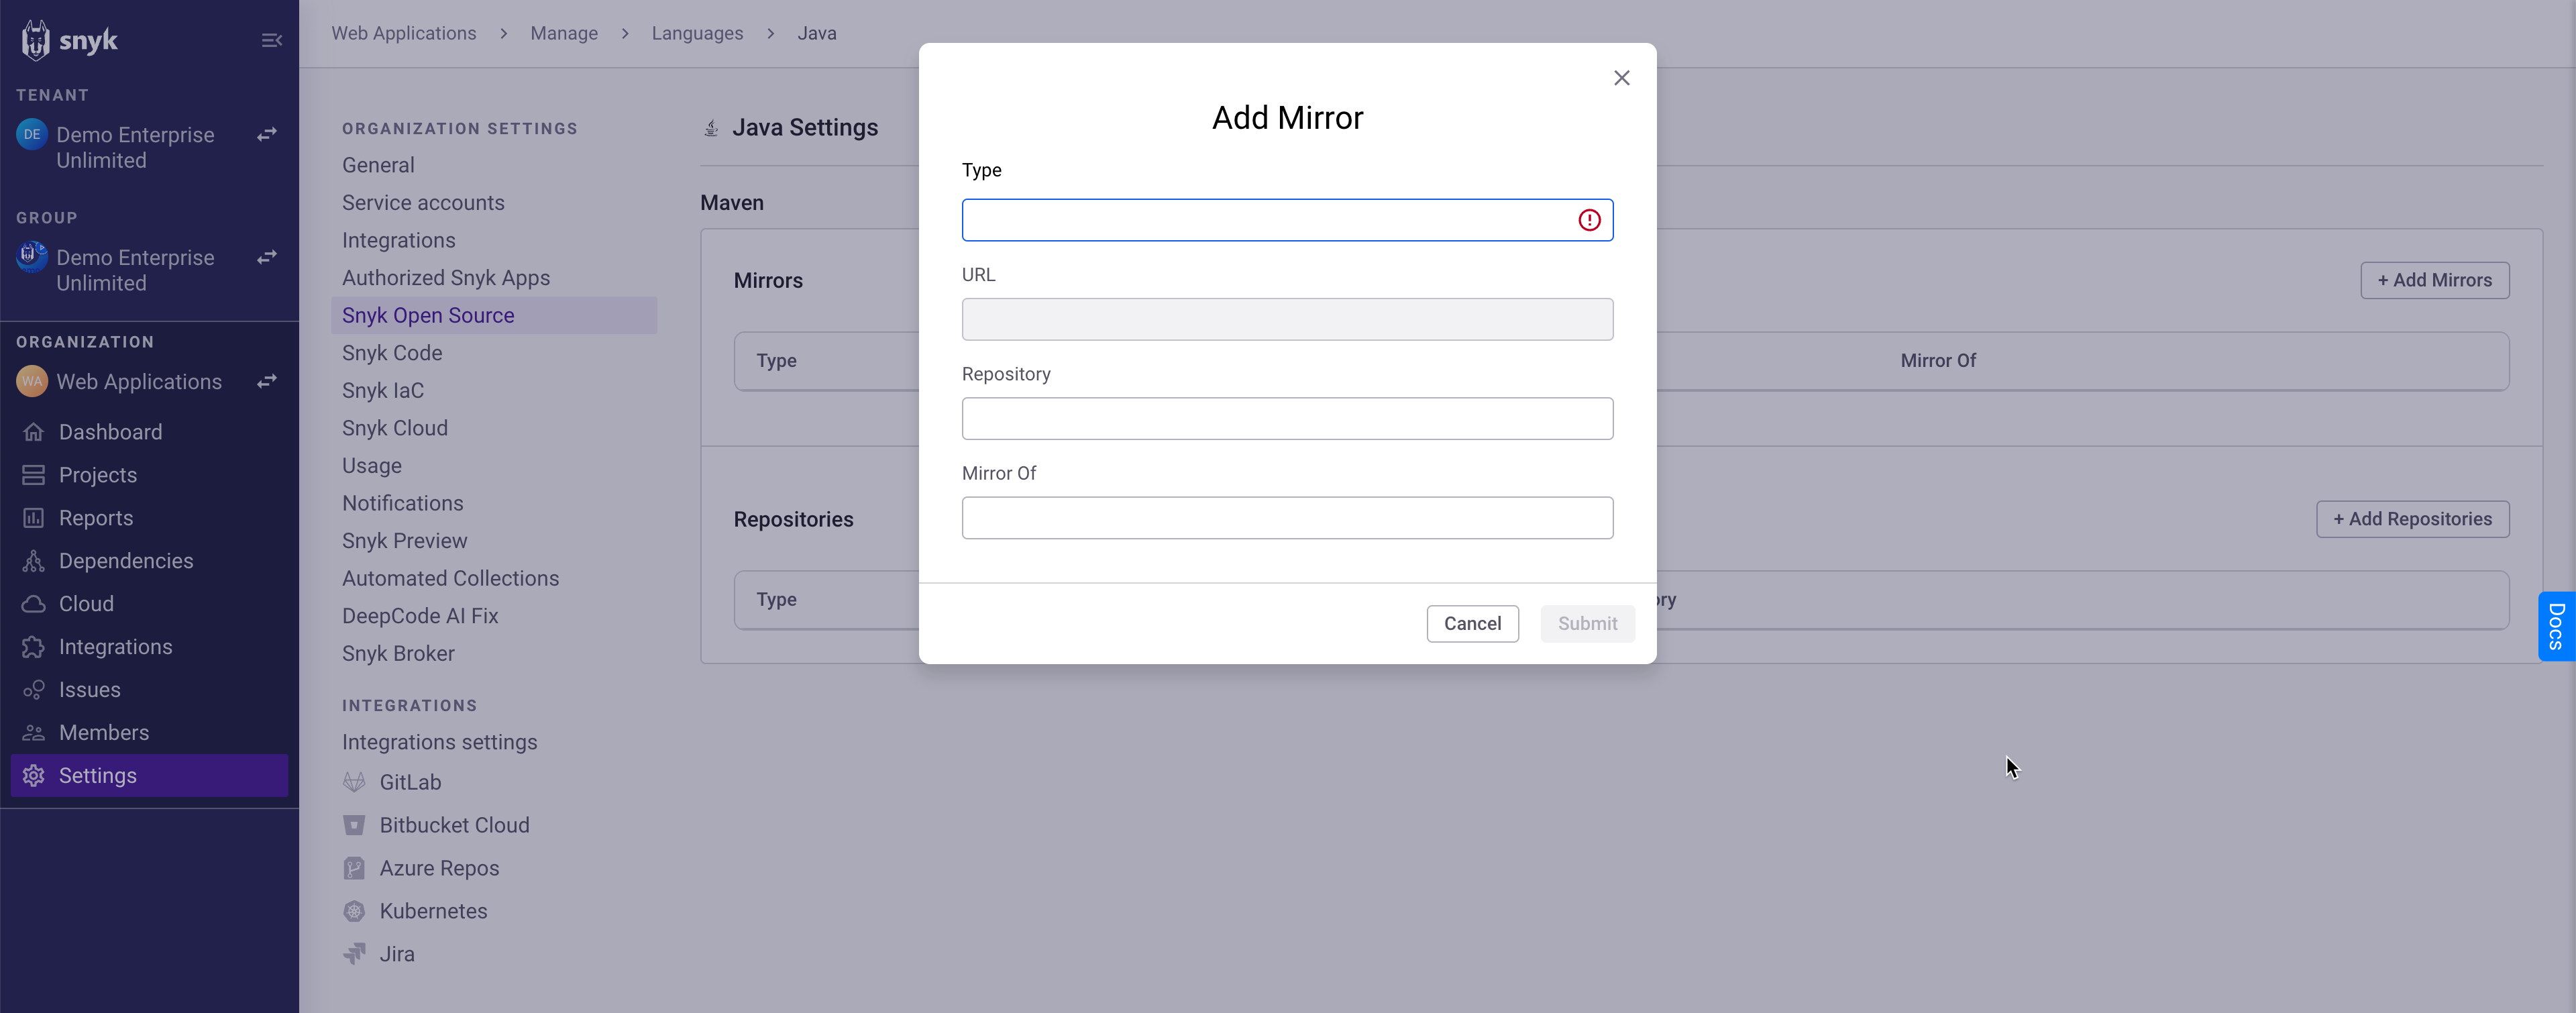This screenshot has width=2576, height=1013.
Task: Open Dashboard via its home icon
Action: click(34, 432)
